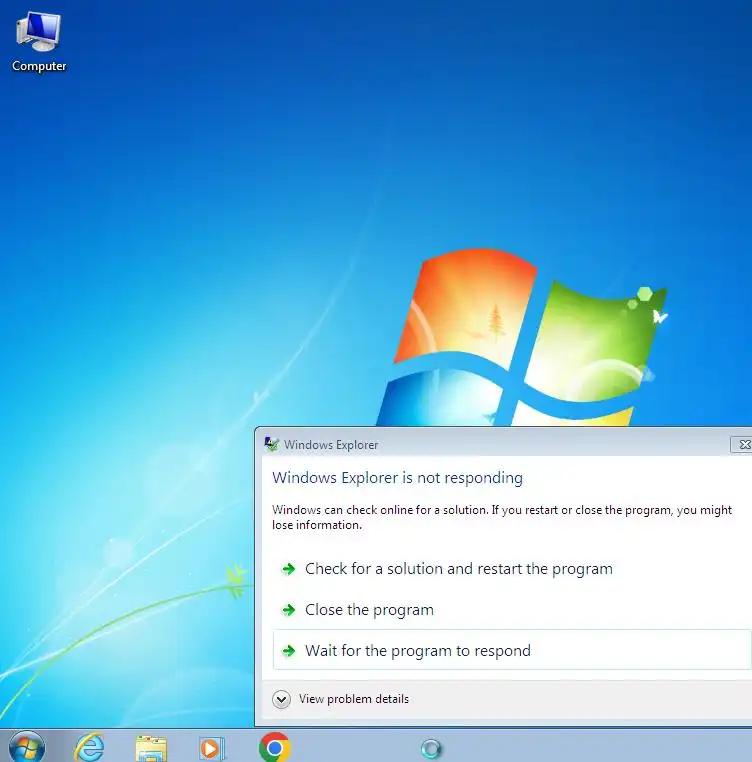Screen dimensions: 752x762
Task: Click the green arrow beside Close the program
Action: 289,609
